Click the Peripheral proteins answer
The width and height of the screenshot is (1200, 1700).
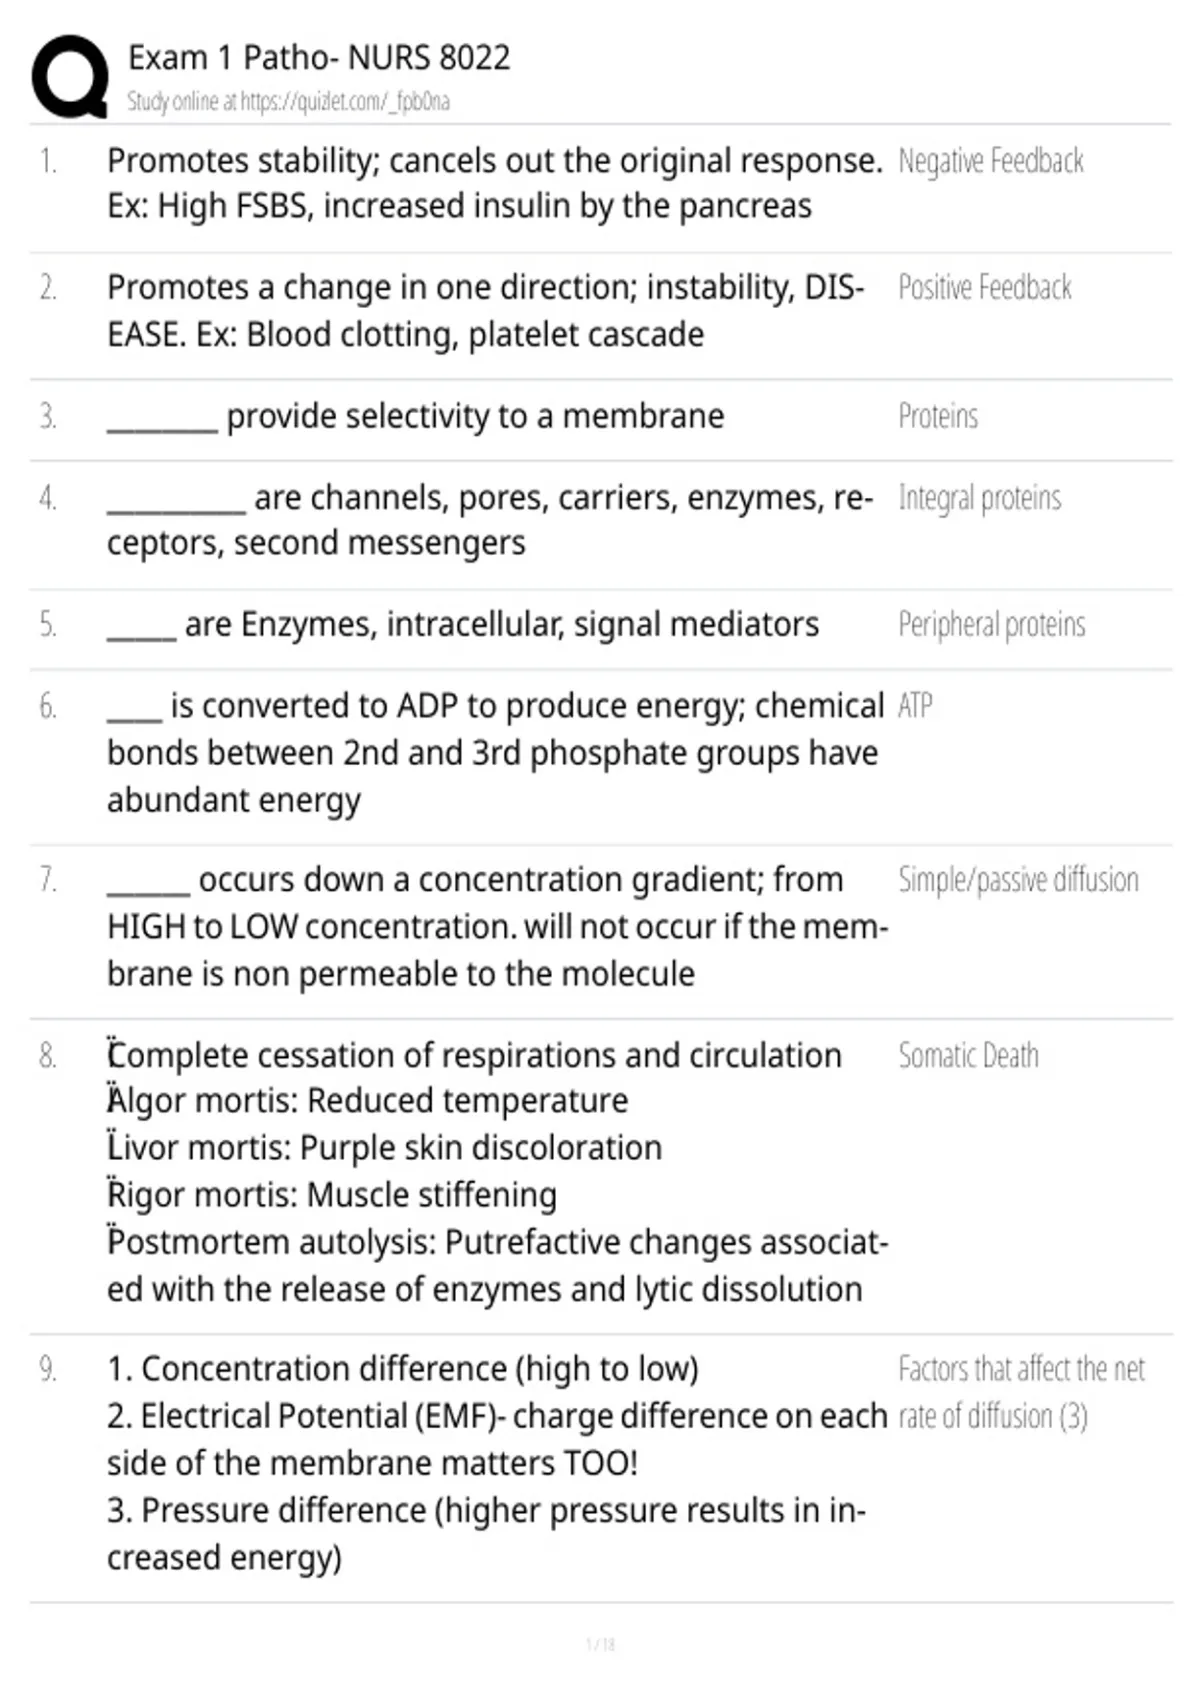(991, 625)
